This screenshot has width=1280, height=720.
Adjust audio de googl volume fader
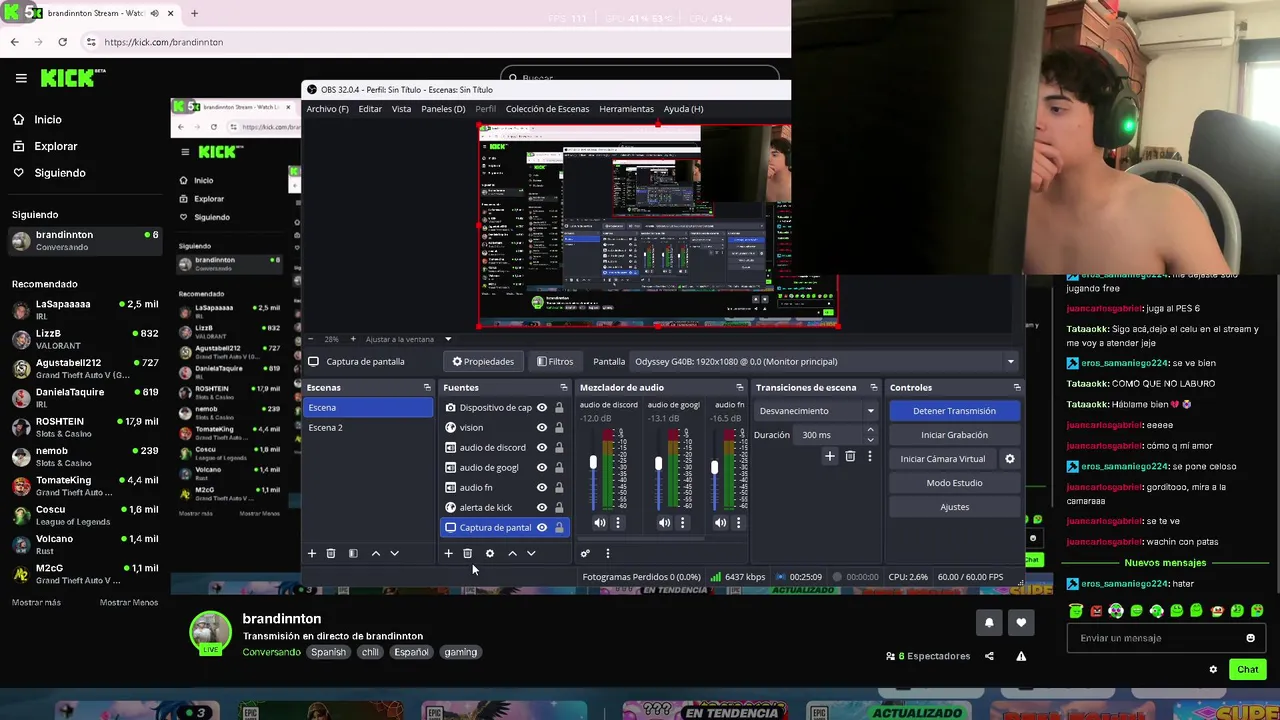pos(658,463)
